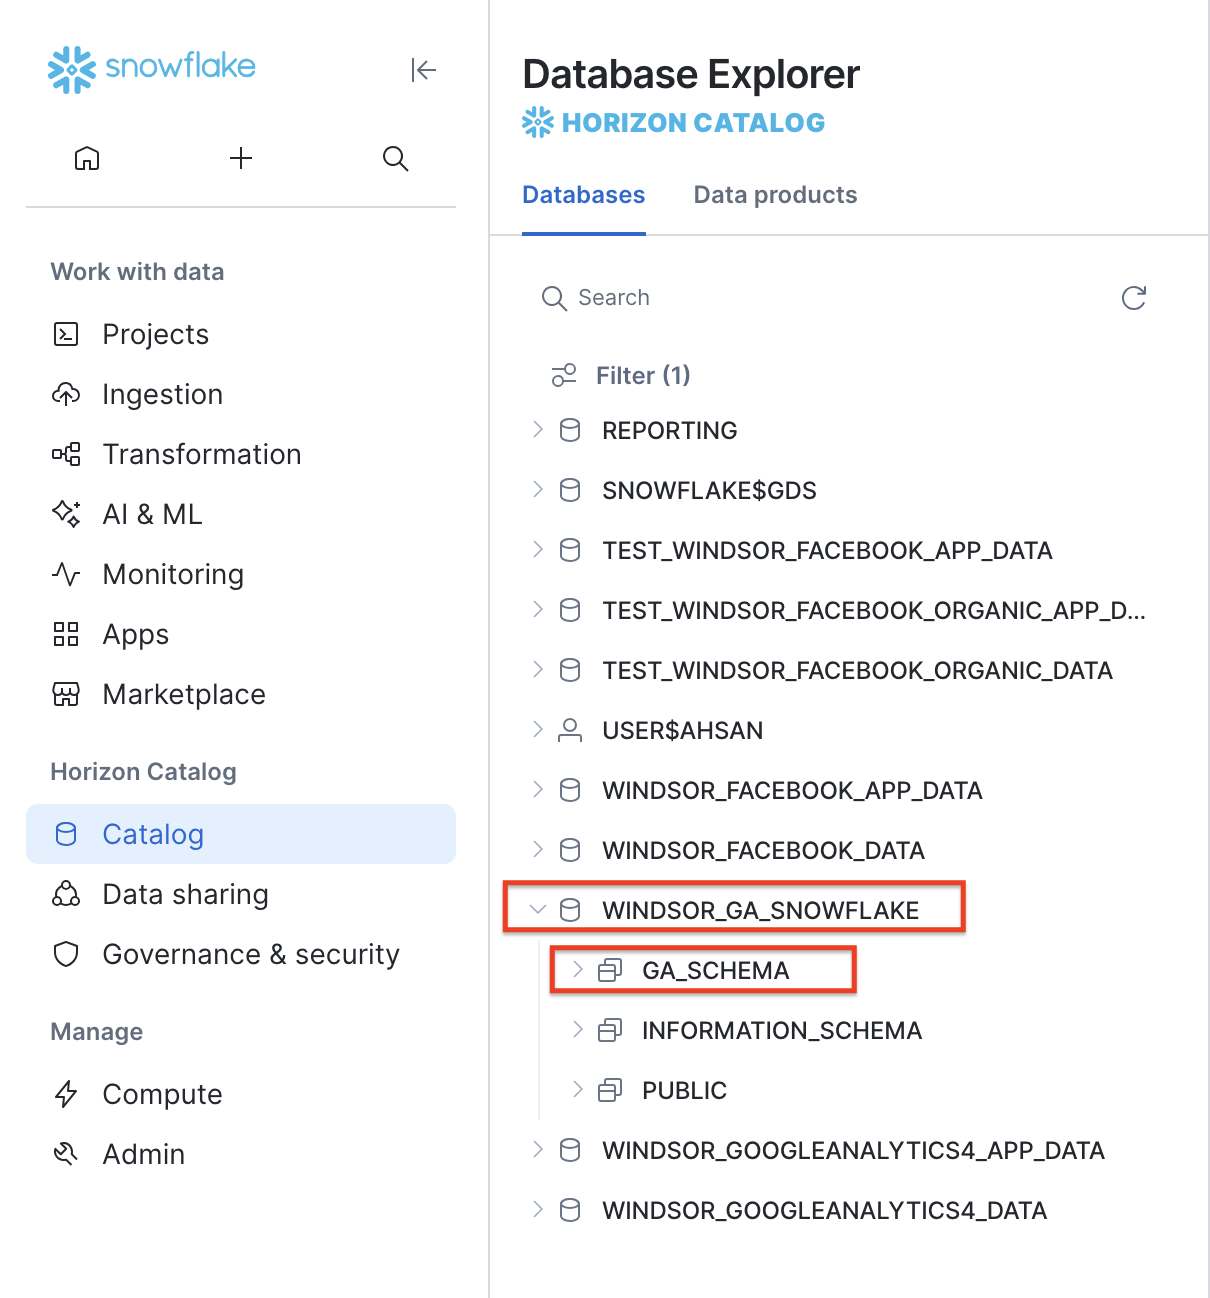Open Monitoring in the sidebar
Screen dimensions: 1210x1298
point(241,574)
